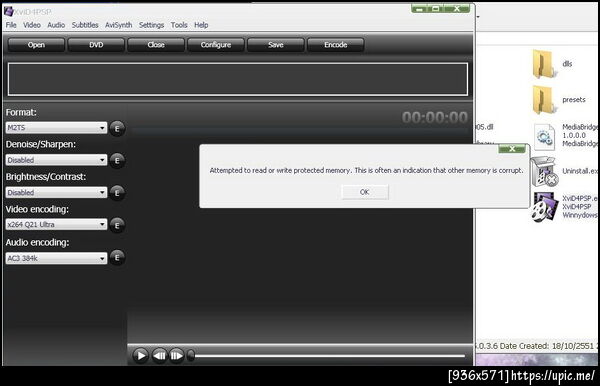600x386 pixels.
Task: Open the Help menu
Action: click(201, 25)
